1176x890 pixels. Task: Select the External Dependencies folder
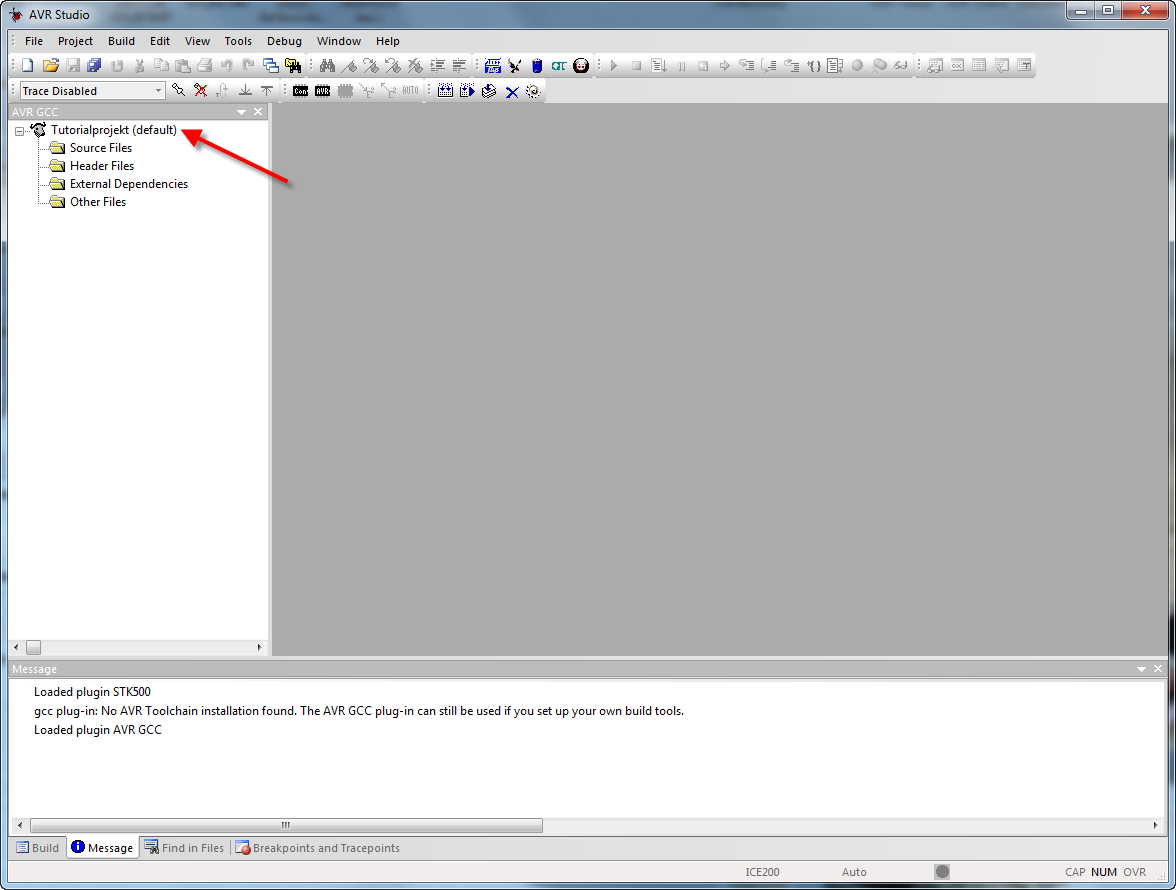pos(128,184)
